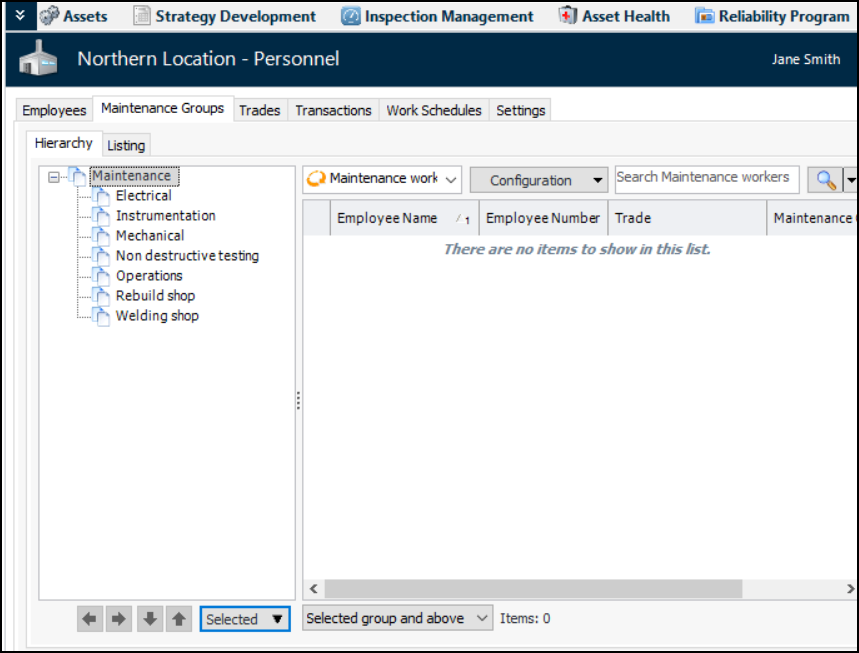Switch to the Employees tab
The image size is (859, 653).
[x=54, y=110]
